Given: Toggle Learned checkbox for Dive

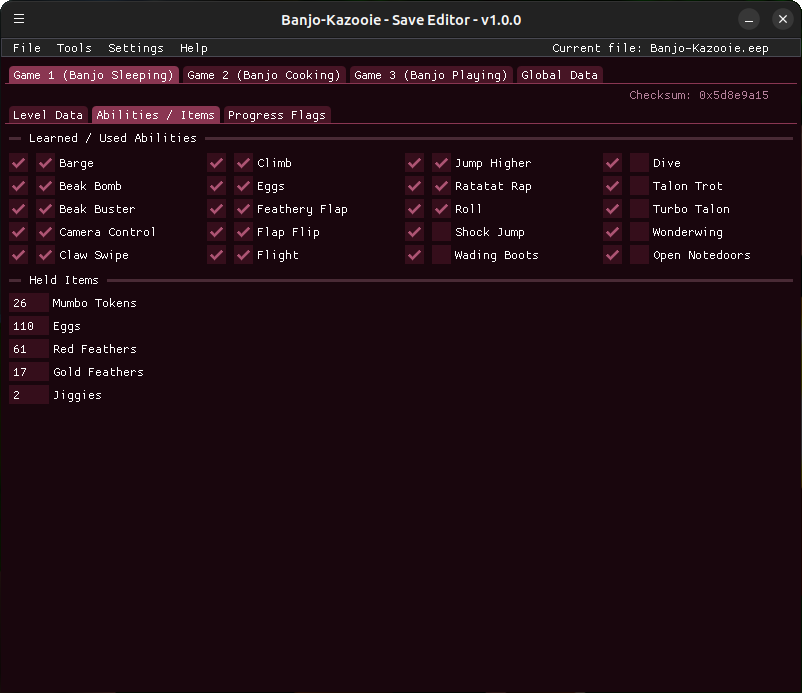Looking at the screenshot, I should [x=613, y=163].
